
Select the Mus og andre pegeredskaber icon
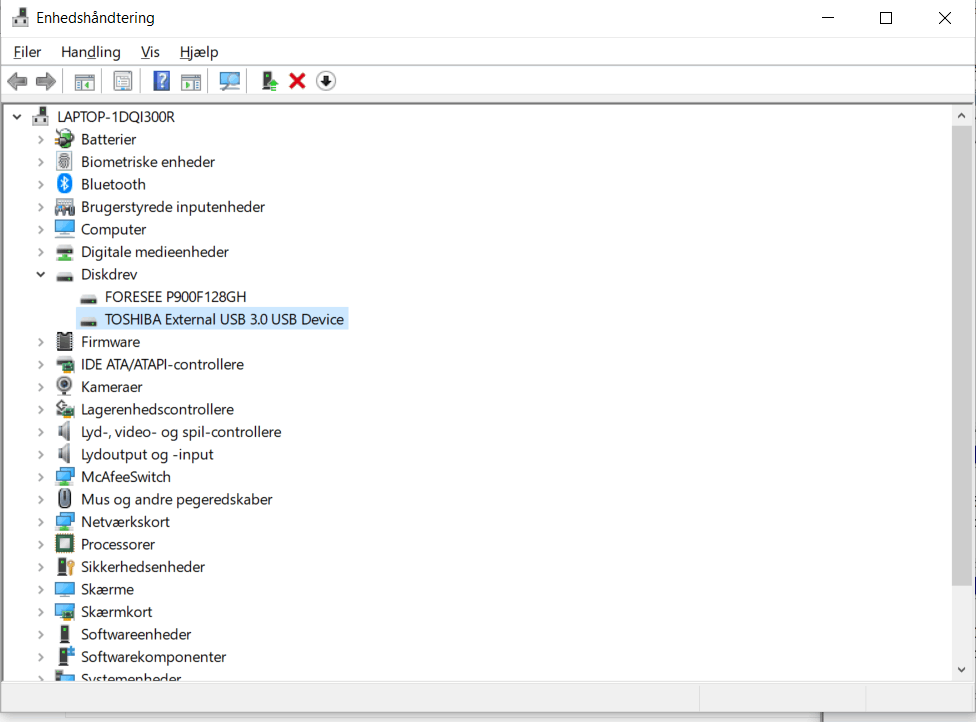(64, 499)
